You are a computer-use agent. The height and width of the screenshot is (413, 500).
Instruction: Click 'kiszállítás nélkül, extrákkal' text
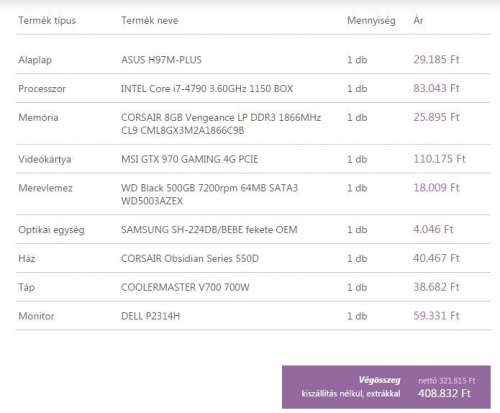(x=351, y=394)
